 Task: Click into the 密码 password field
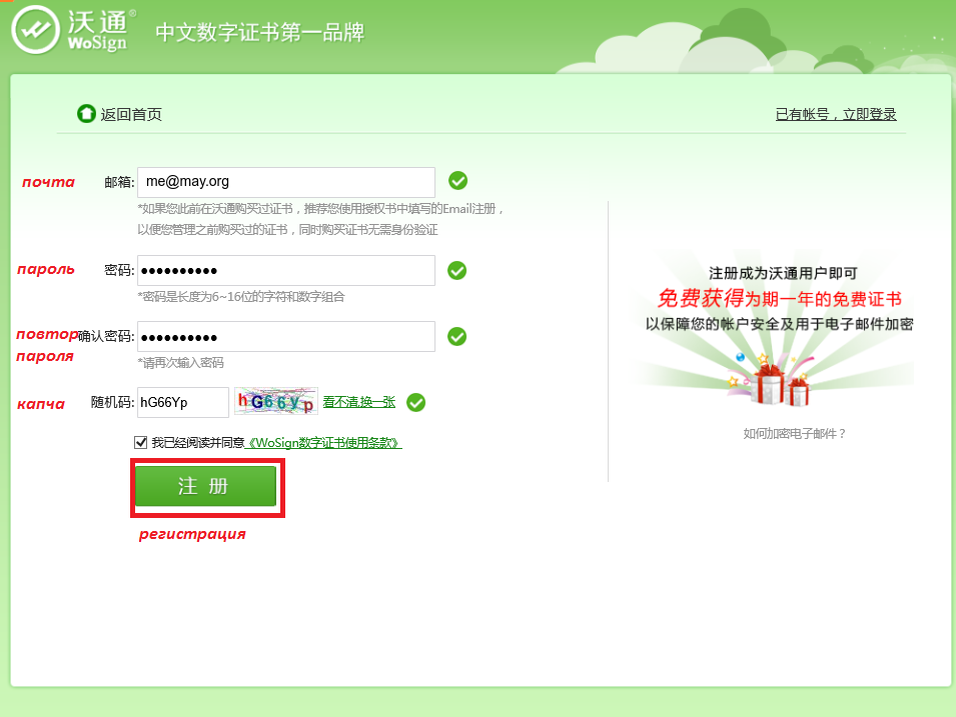point(286,270)
